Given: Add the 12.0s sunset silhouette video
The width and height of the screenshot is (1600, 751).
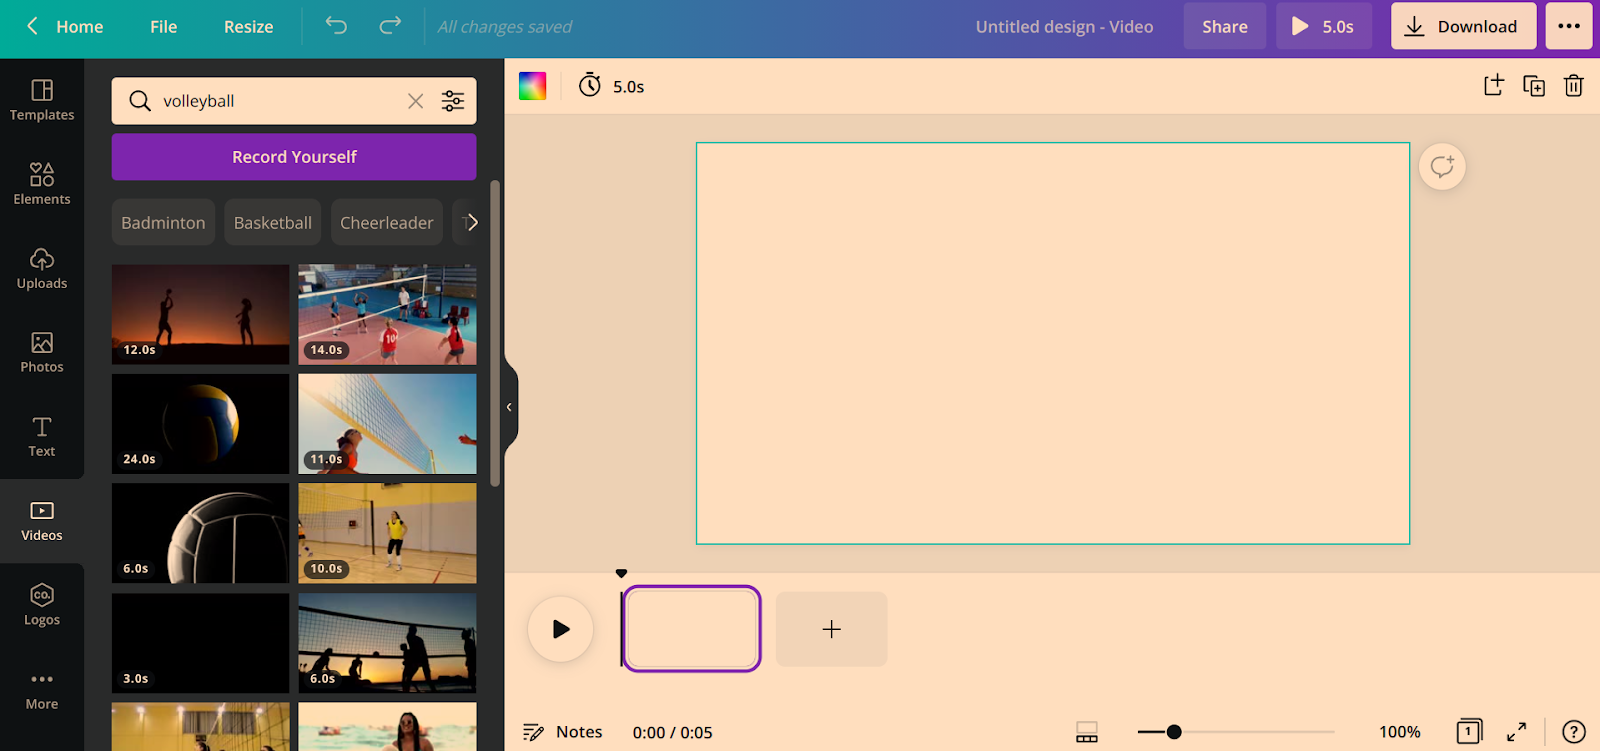Looking at the screenshot, I should coord(200,314).
